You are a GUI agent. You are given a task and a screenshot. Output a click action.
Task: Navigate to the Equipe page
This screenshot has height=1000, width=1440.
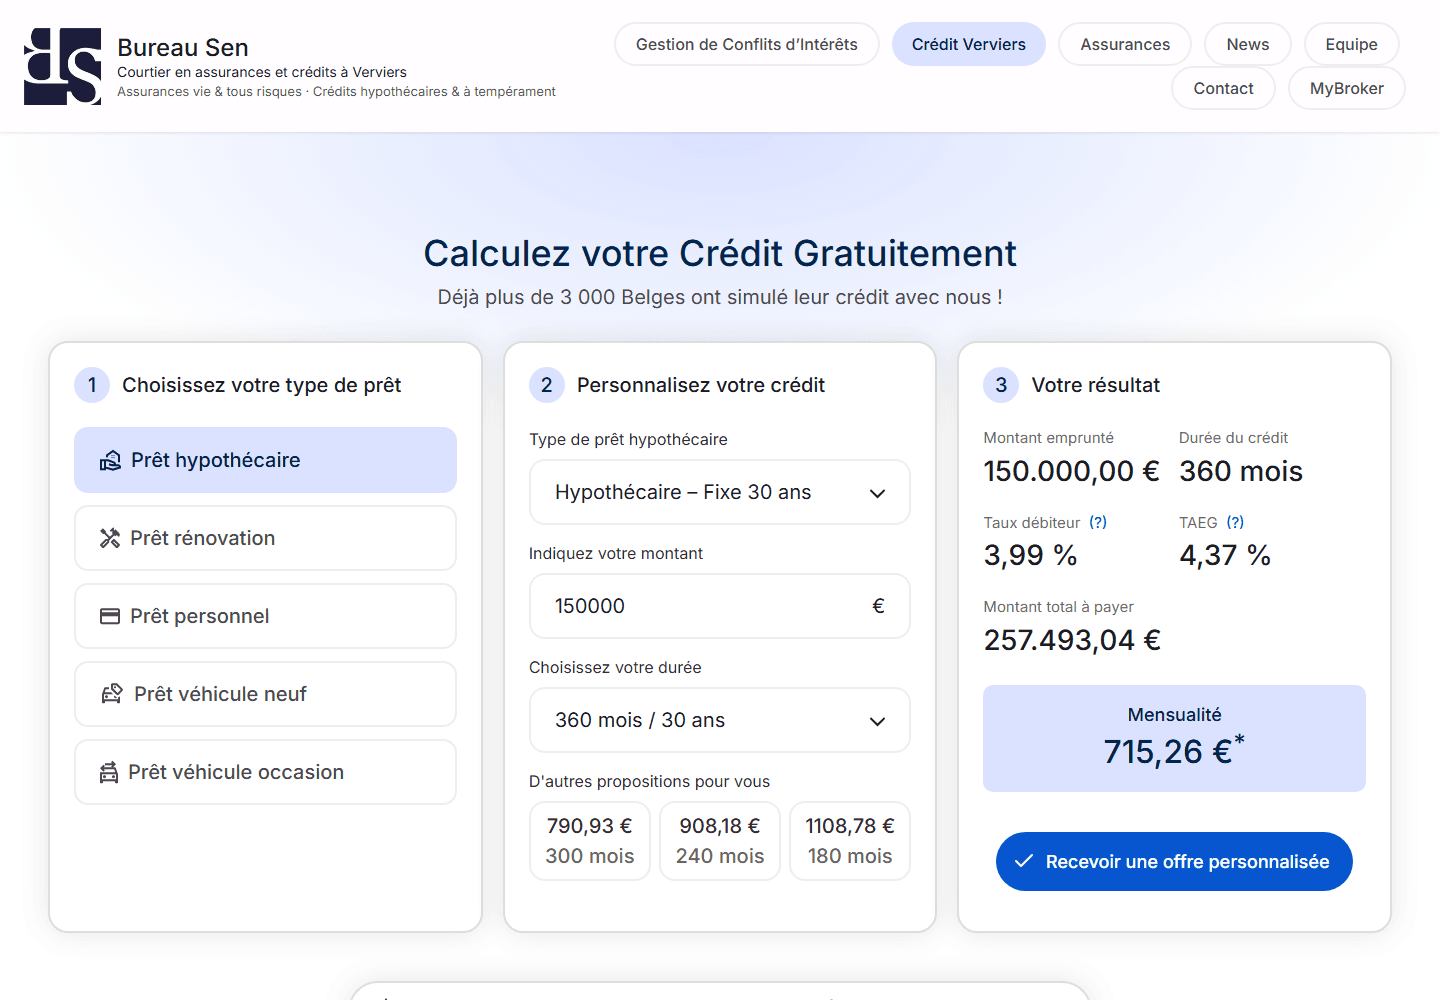pos(1351,44)
